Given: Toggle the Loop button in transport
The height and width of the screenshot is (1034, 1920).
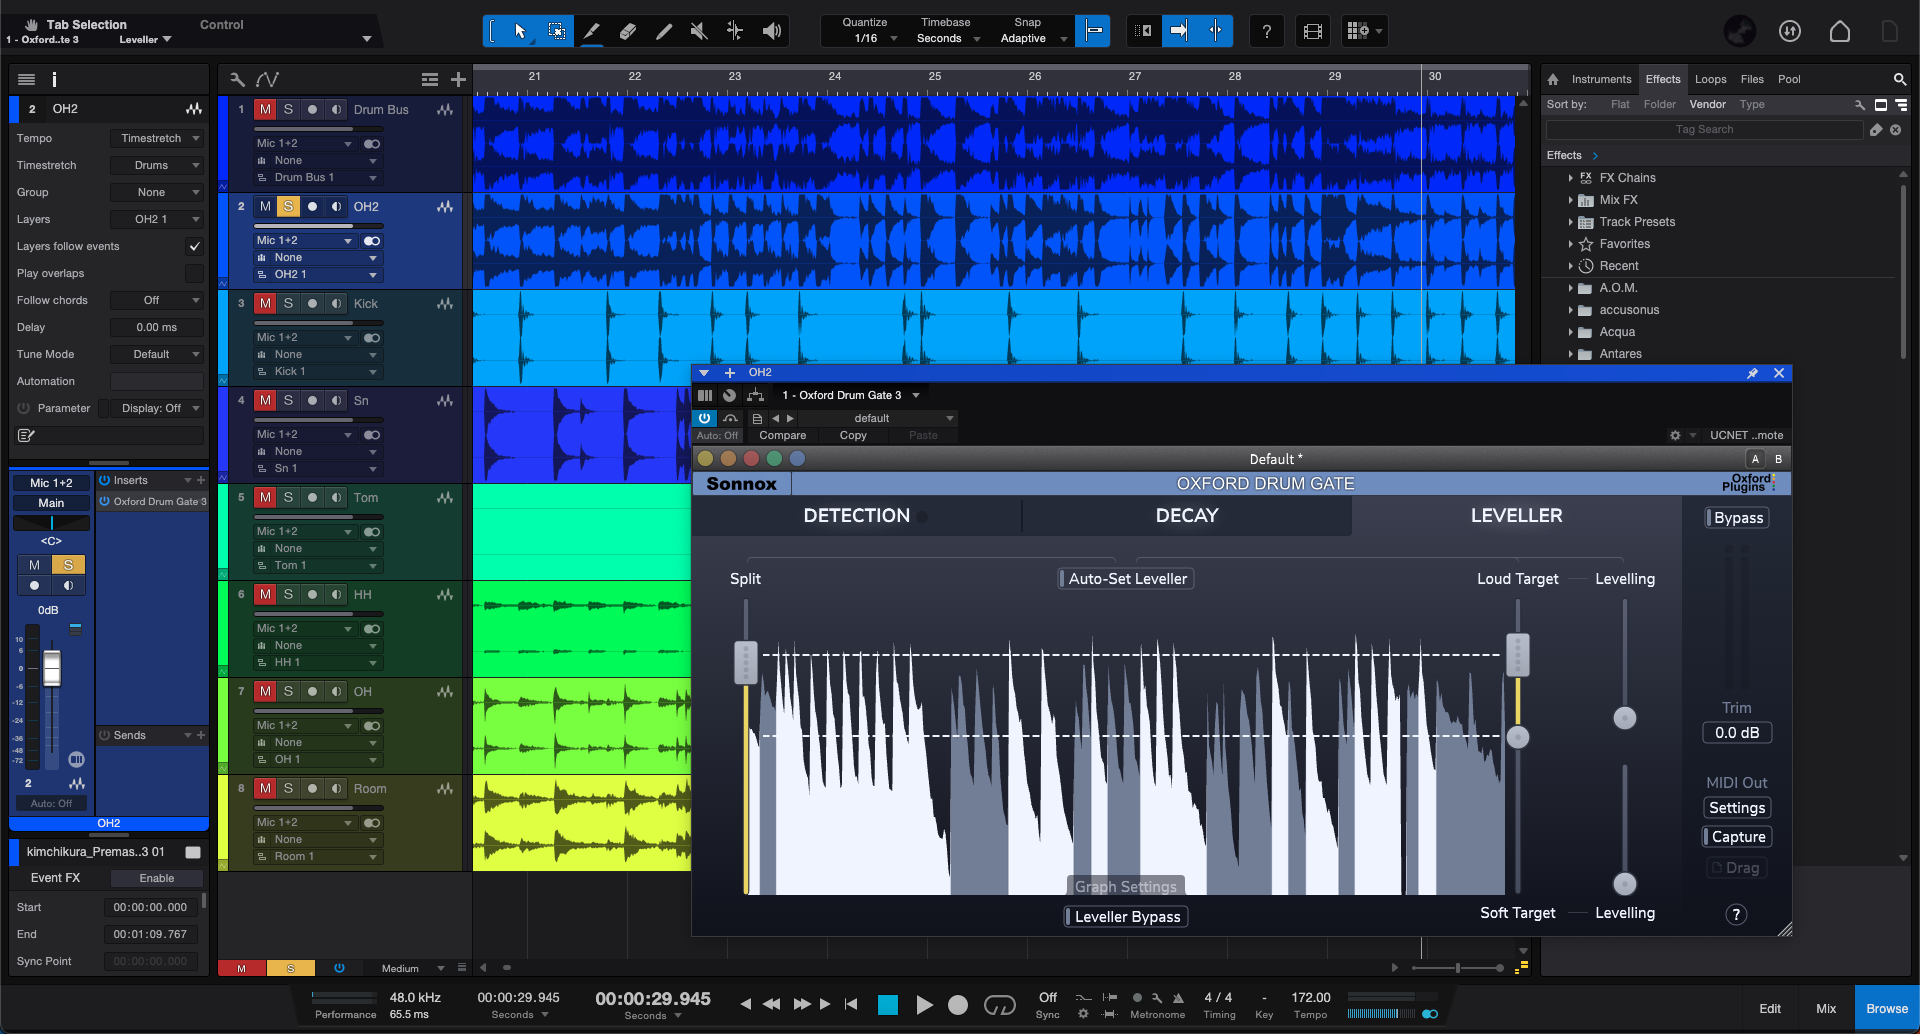Looking at the screenshot, I should [x=999, y=1005].
